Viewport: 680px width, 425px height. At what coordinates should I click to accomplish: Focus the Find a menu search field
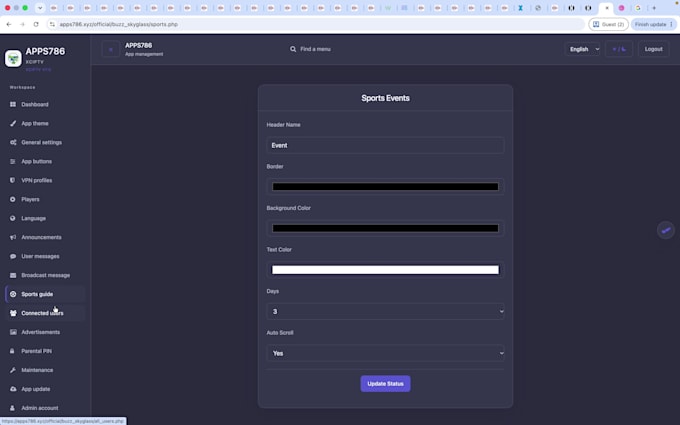point(315,49)
